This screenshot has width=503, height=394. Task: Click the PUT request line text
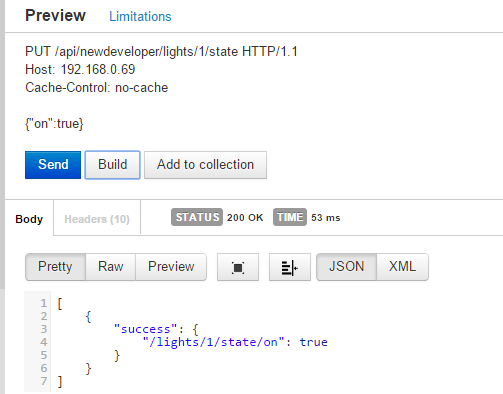coord(161,52)
